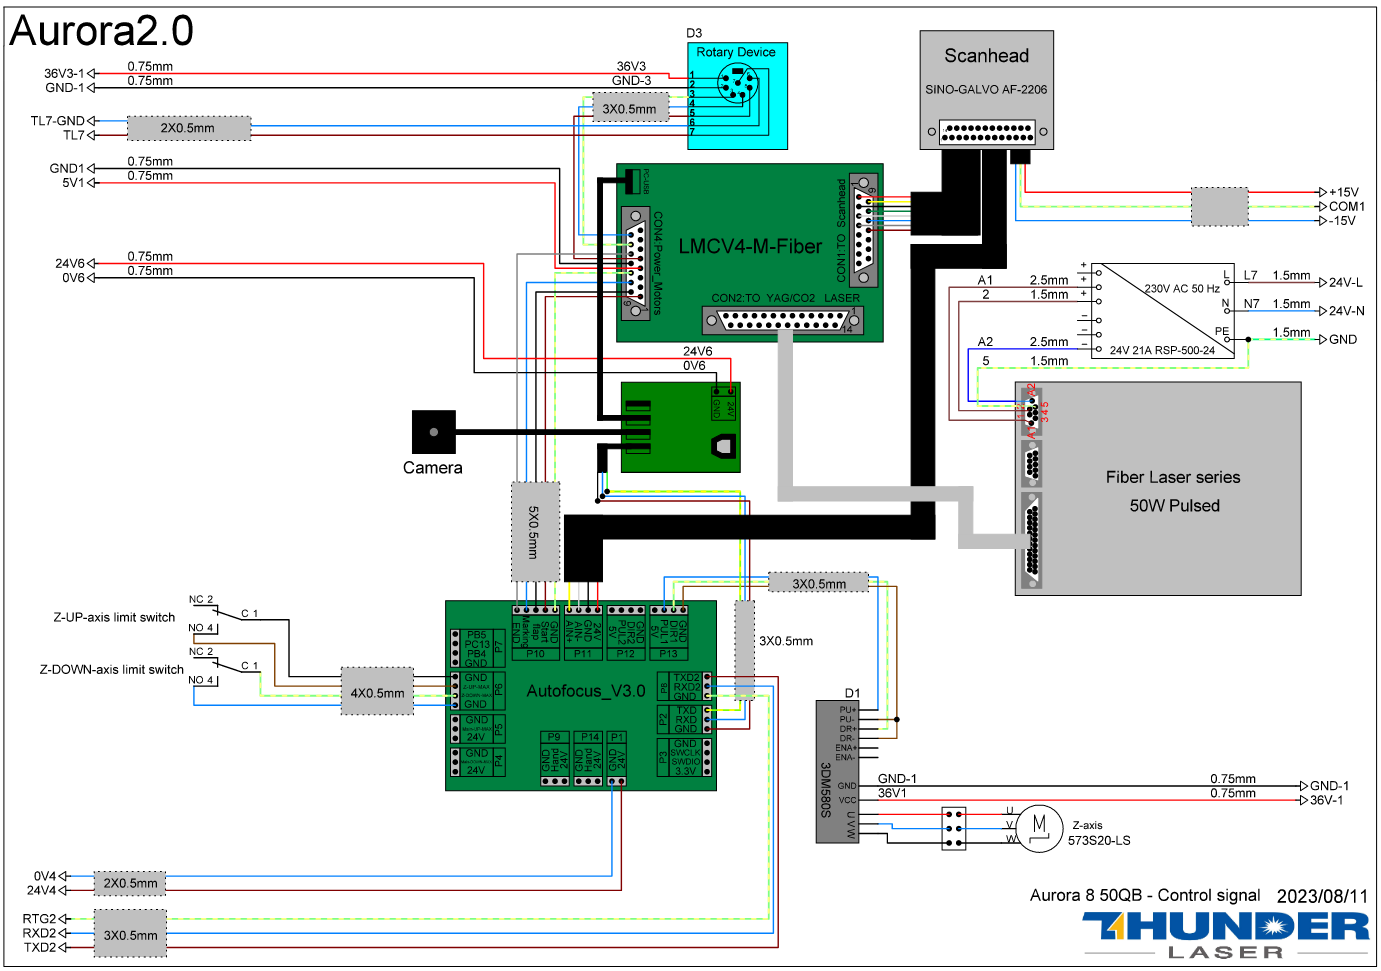Select the round connector in Rotary Device block
The width and height of the screenshot is (1381, 971).
(738, 85)
